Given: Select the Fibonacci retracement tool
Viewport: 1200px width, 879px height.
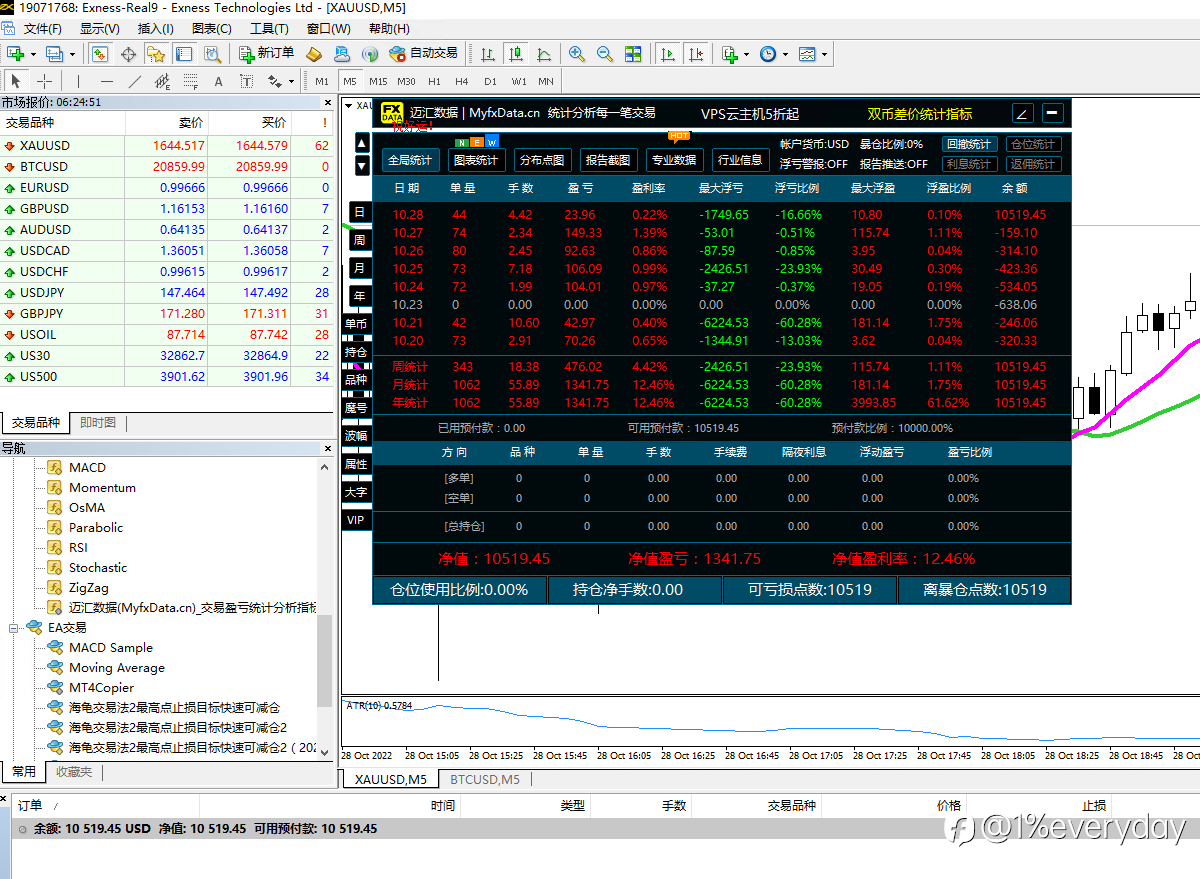Looking at the screenshot, I should click(x=191, y=81).
